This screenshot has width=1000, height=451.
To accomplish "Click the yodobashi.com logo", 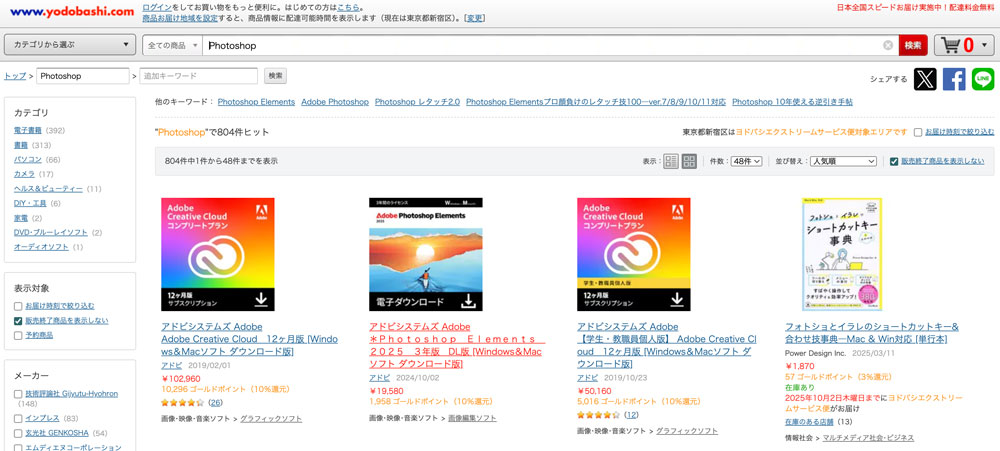I will pyautogui.click(x=70, y=12).
